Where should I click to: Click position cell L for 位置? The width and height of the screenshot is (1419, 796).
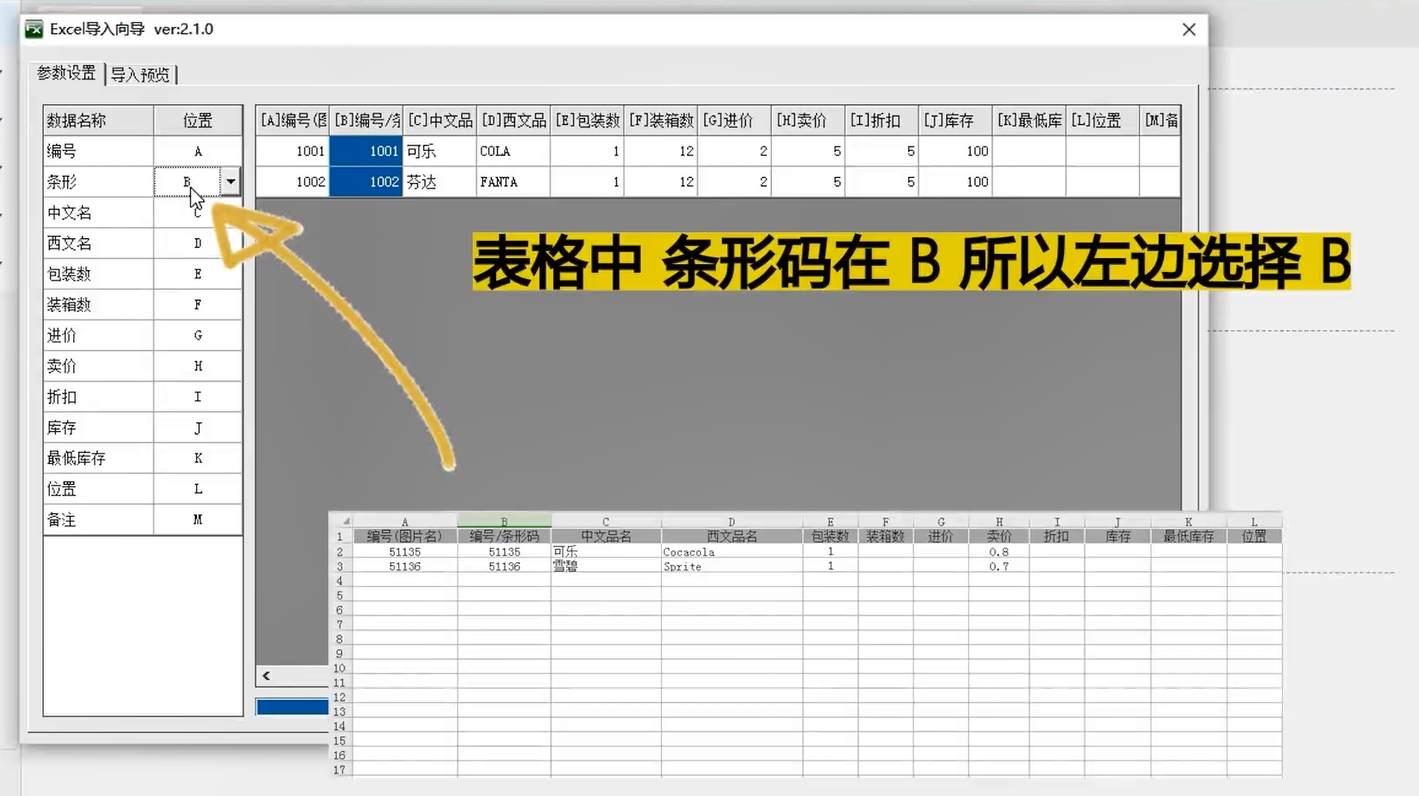[198, 489]
